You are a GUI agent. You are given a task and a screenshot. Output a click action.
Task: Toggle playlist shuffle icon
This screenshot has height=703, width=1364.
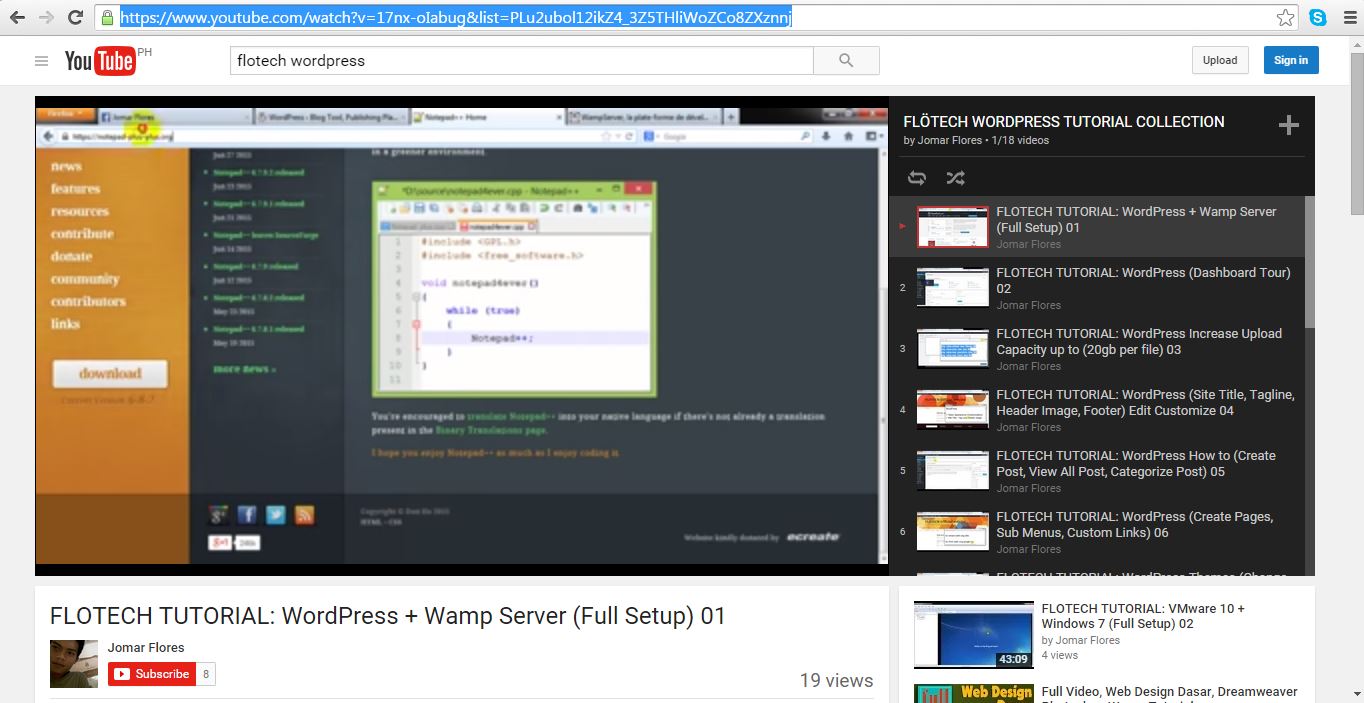click(x=955, y=178)
